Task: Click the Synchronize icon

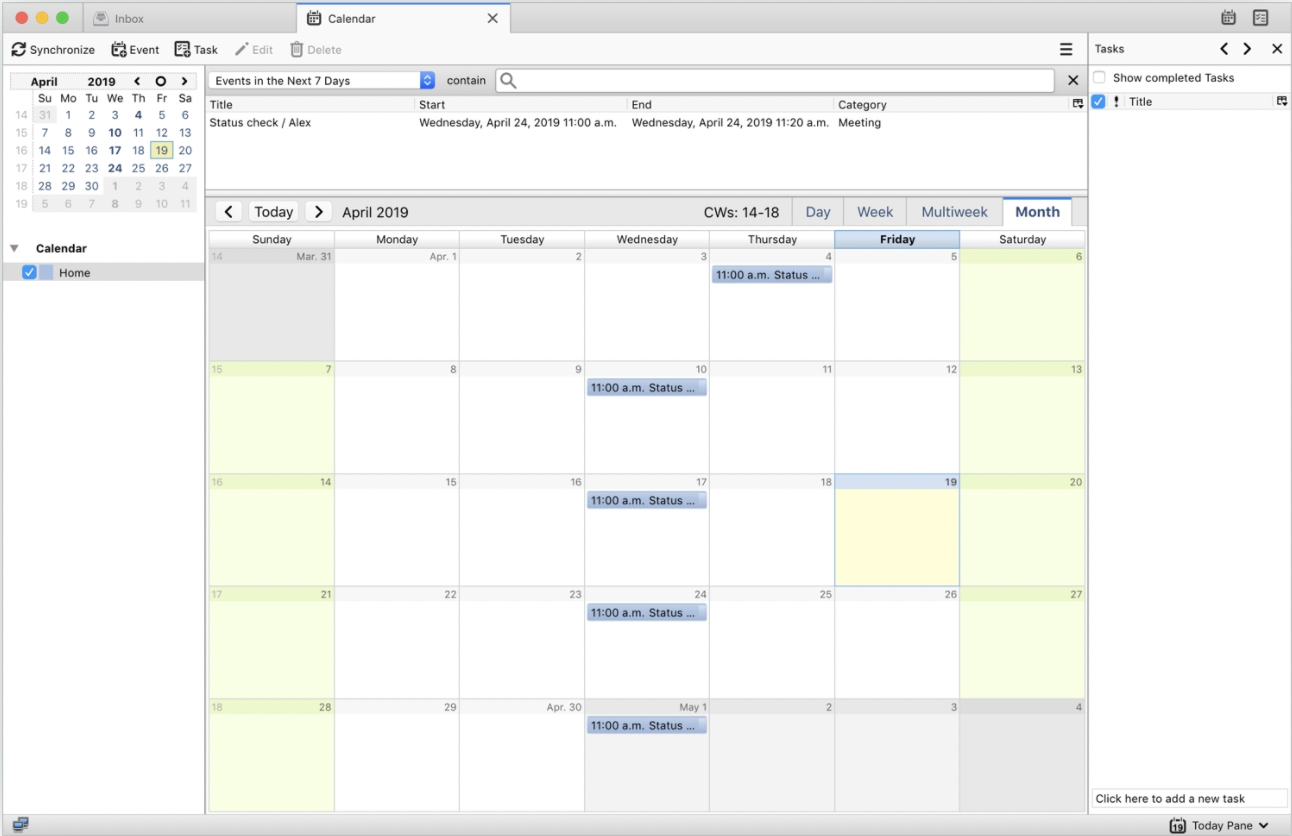Action: point(17,48)
